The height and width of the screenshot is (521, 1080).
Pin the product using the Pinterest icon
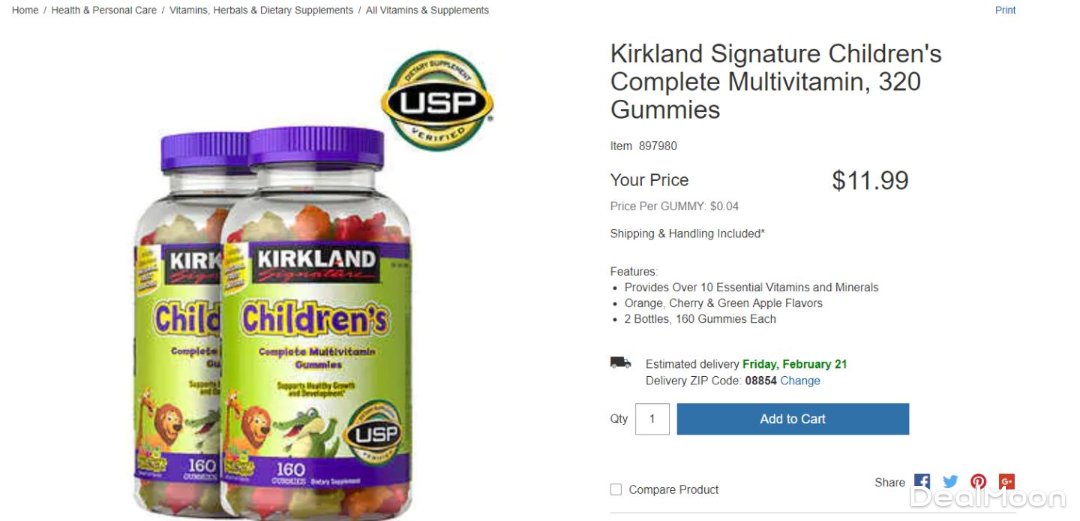click(x=978, y=482)
